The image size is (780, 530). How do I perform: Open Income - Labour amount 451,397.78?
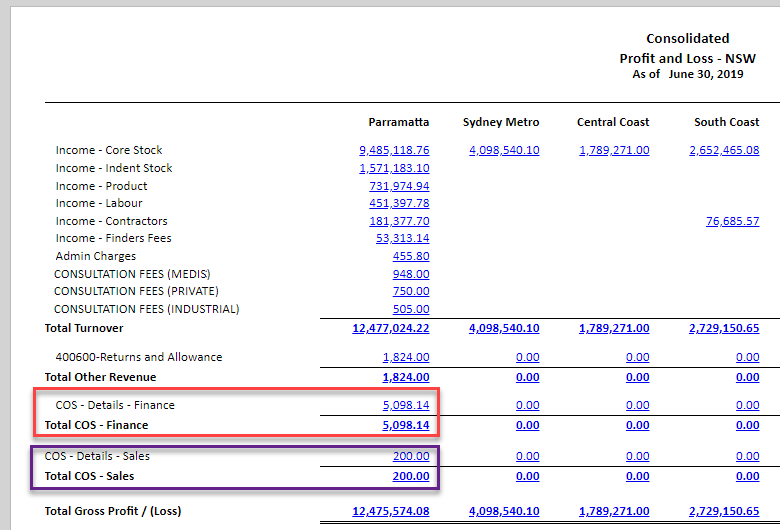pos(399,203)
